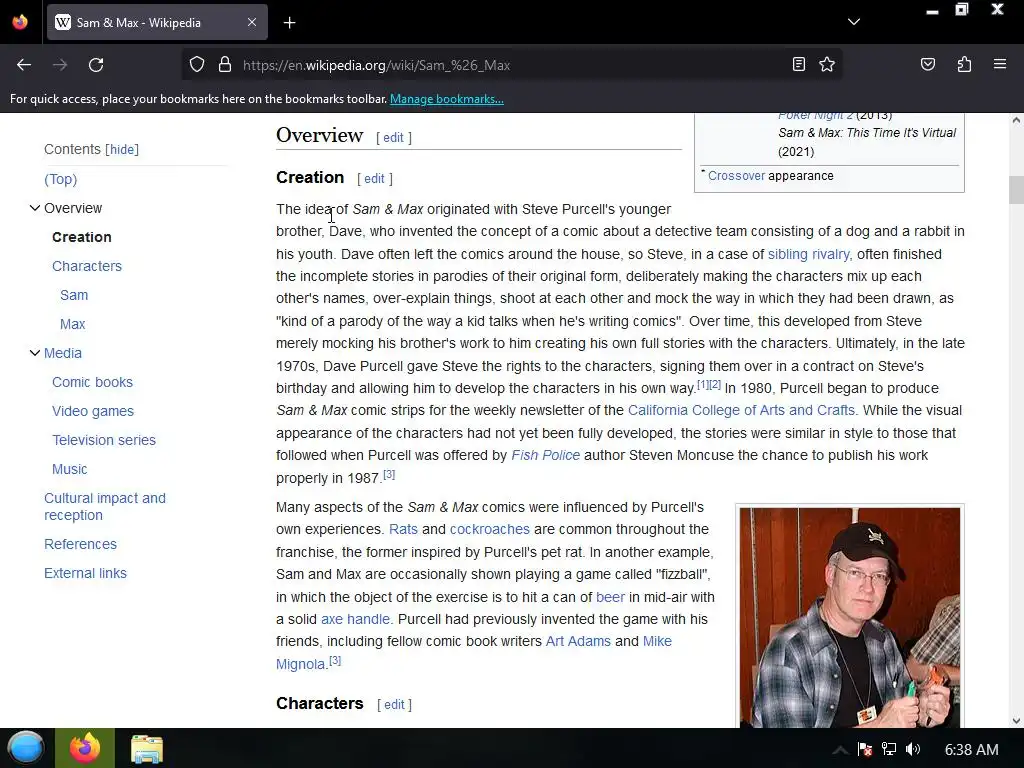The height and width of the screenshot is (768, 1024).
Task: Toggle reader view icon in address bar
Action: [798, 65]
